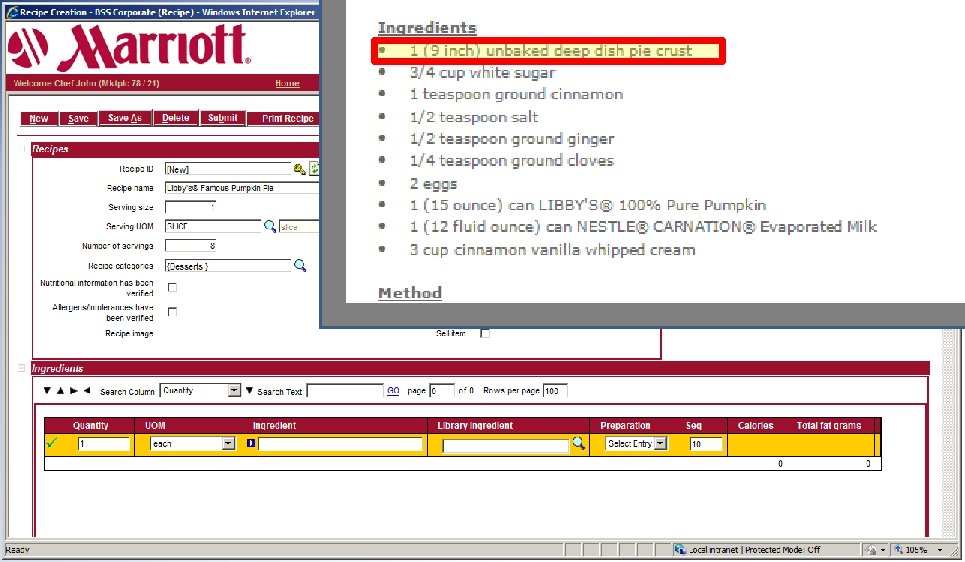Click the Serving size input field
Viewport: 965px width, 562px height.
coord(190,207)
